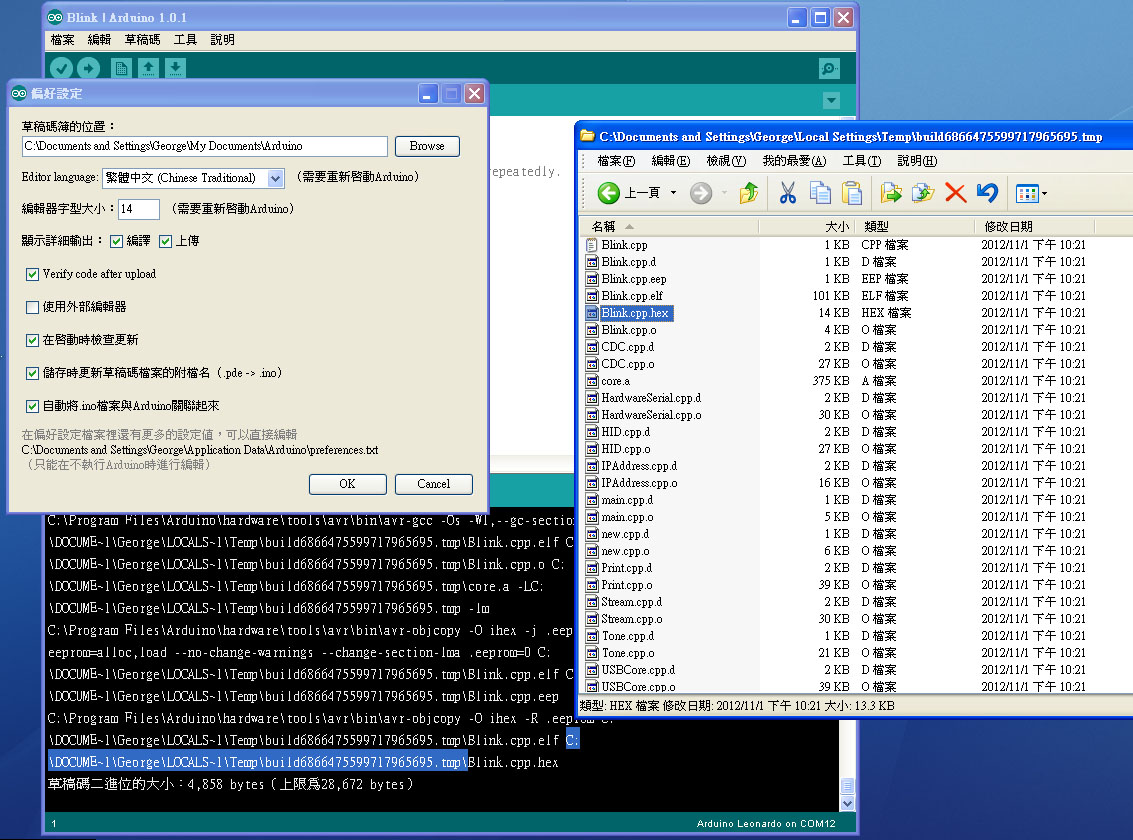Click the Cut scissors icon in Explorer

[788, 193]
